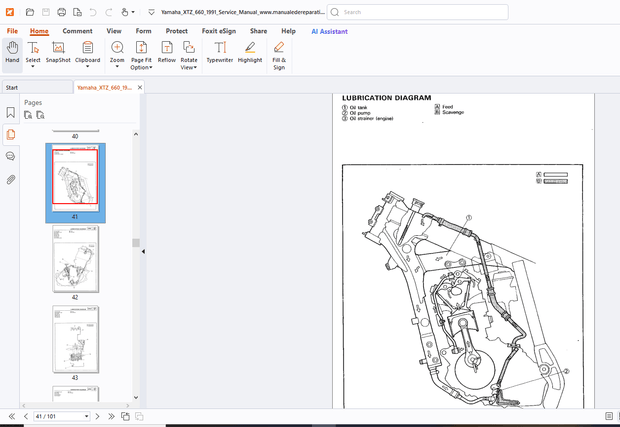Viewport: 620px width, 427px height.
Task: Switch to the Home ribbon tab
Action: tap(39, 31)
